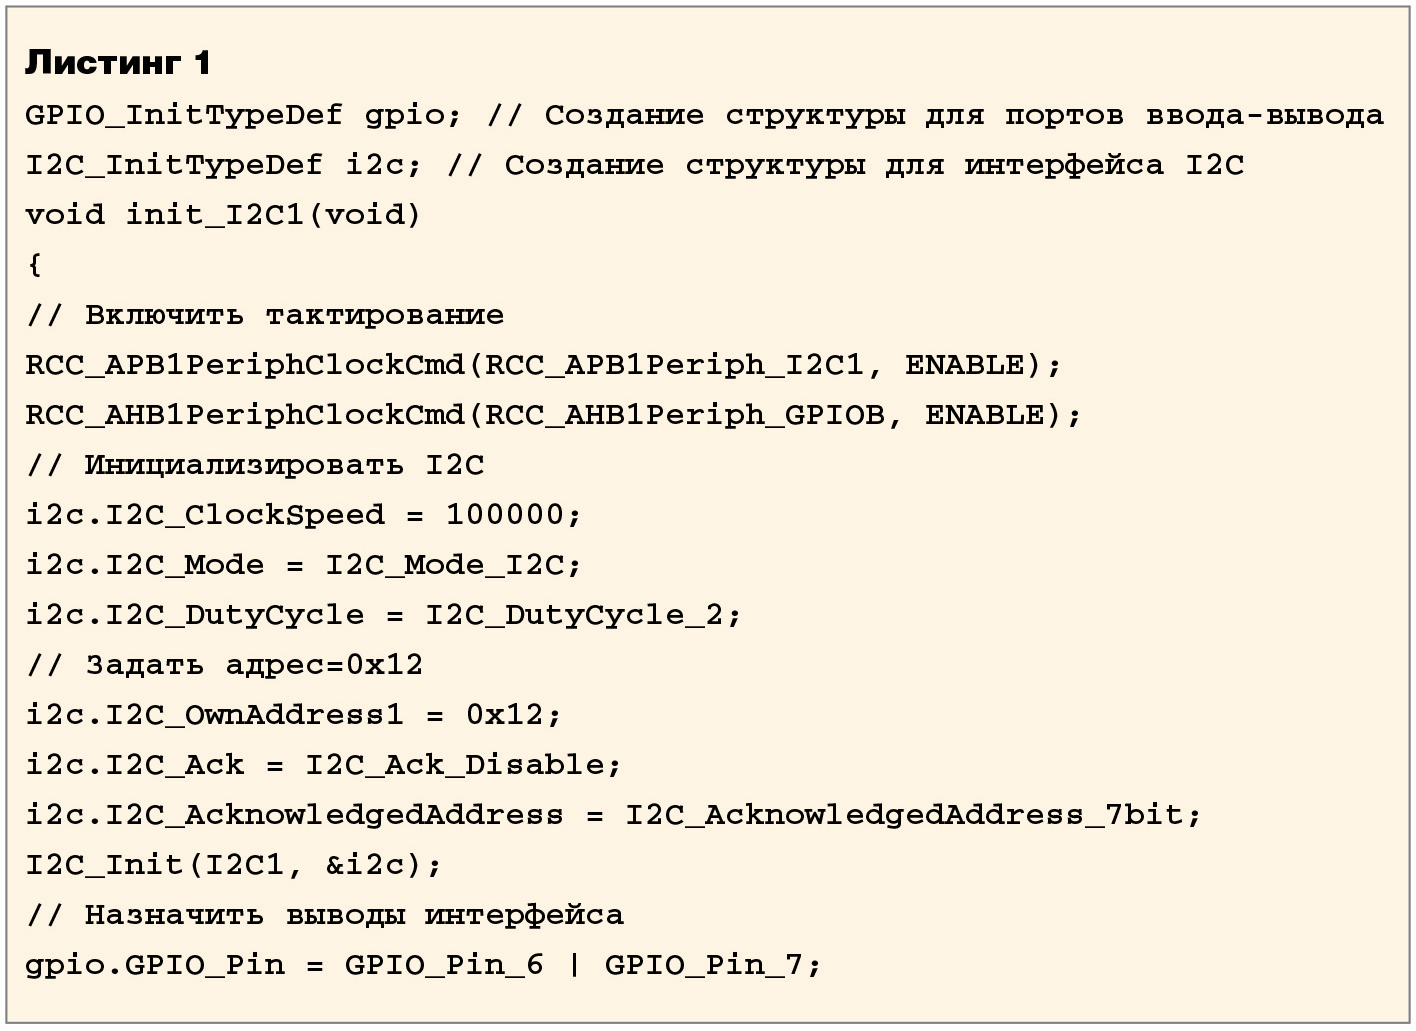Click the I2C_DutyCycle assignment line

383,615
